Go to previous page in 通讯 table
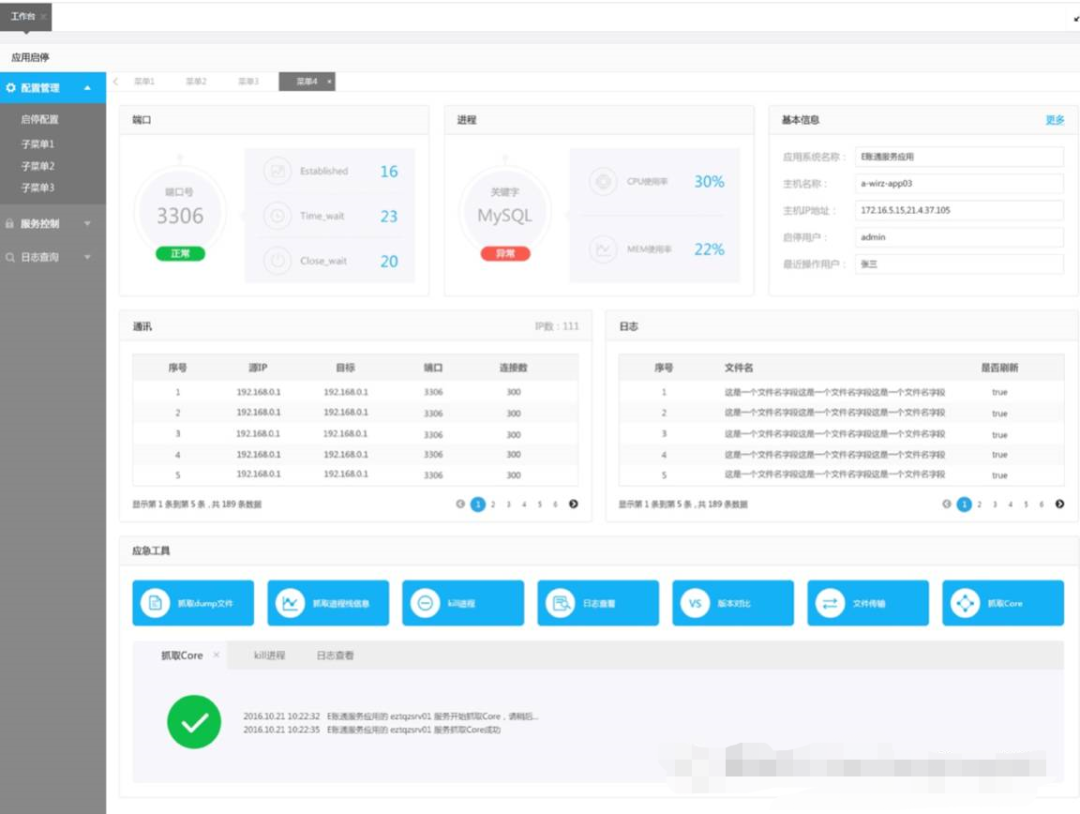Image resolution: width=1080 pixels, height=814 pixels. coord(460,504)
